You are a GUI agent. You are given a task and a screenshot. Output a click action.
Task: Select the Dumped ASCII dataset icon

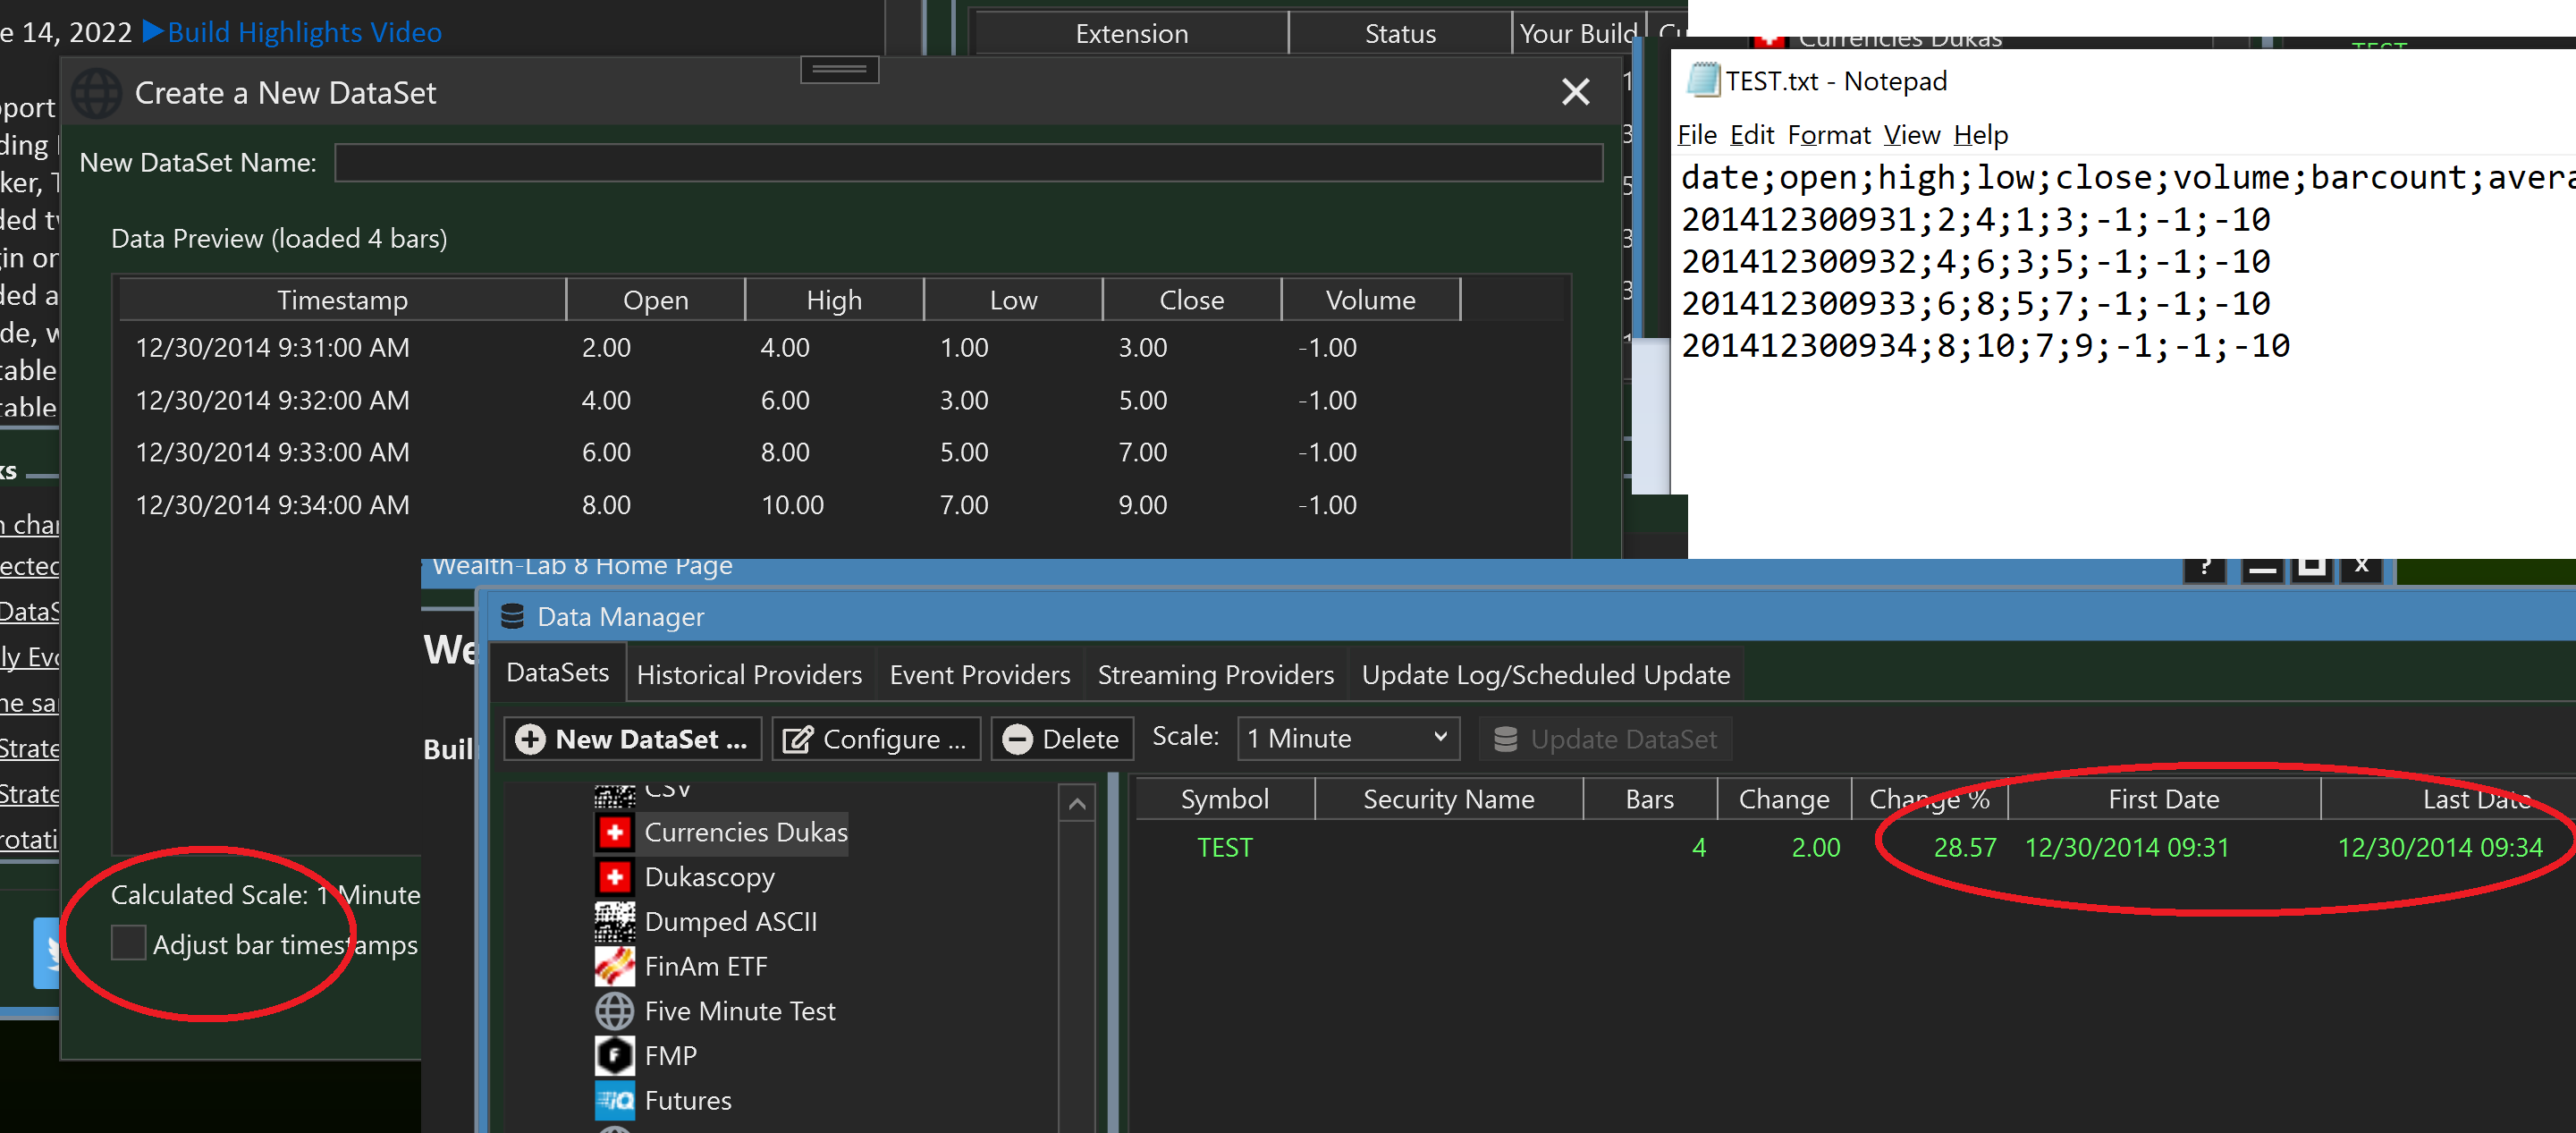coord(614,922)
